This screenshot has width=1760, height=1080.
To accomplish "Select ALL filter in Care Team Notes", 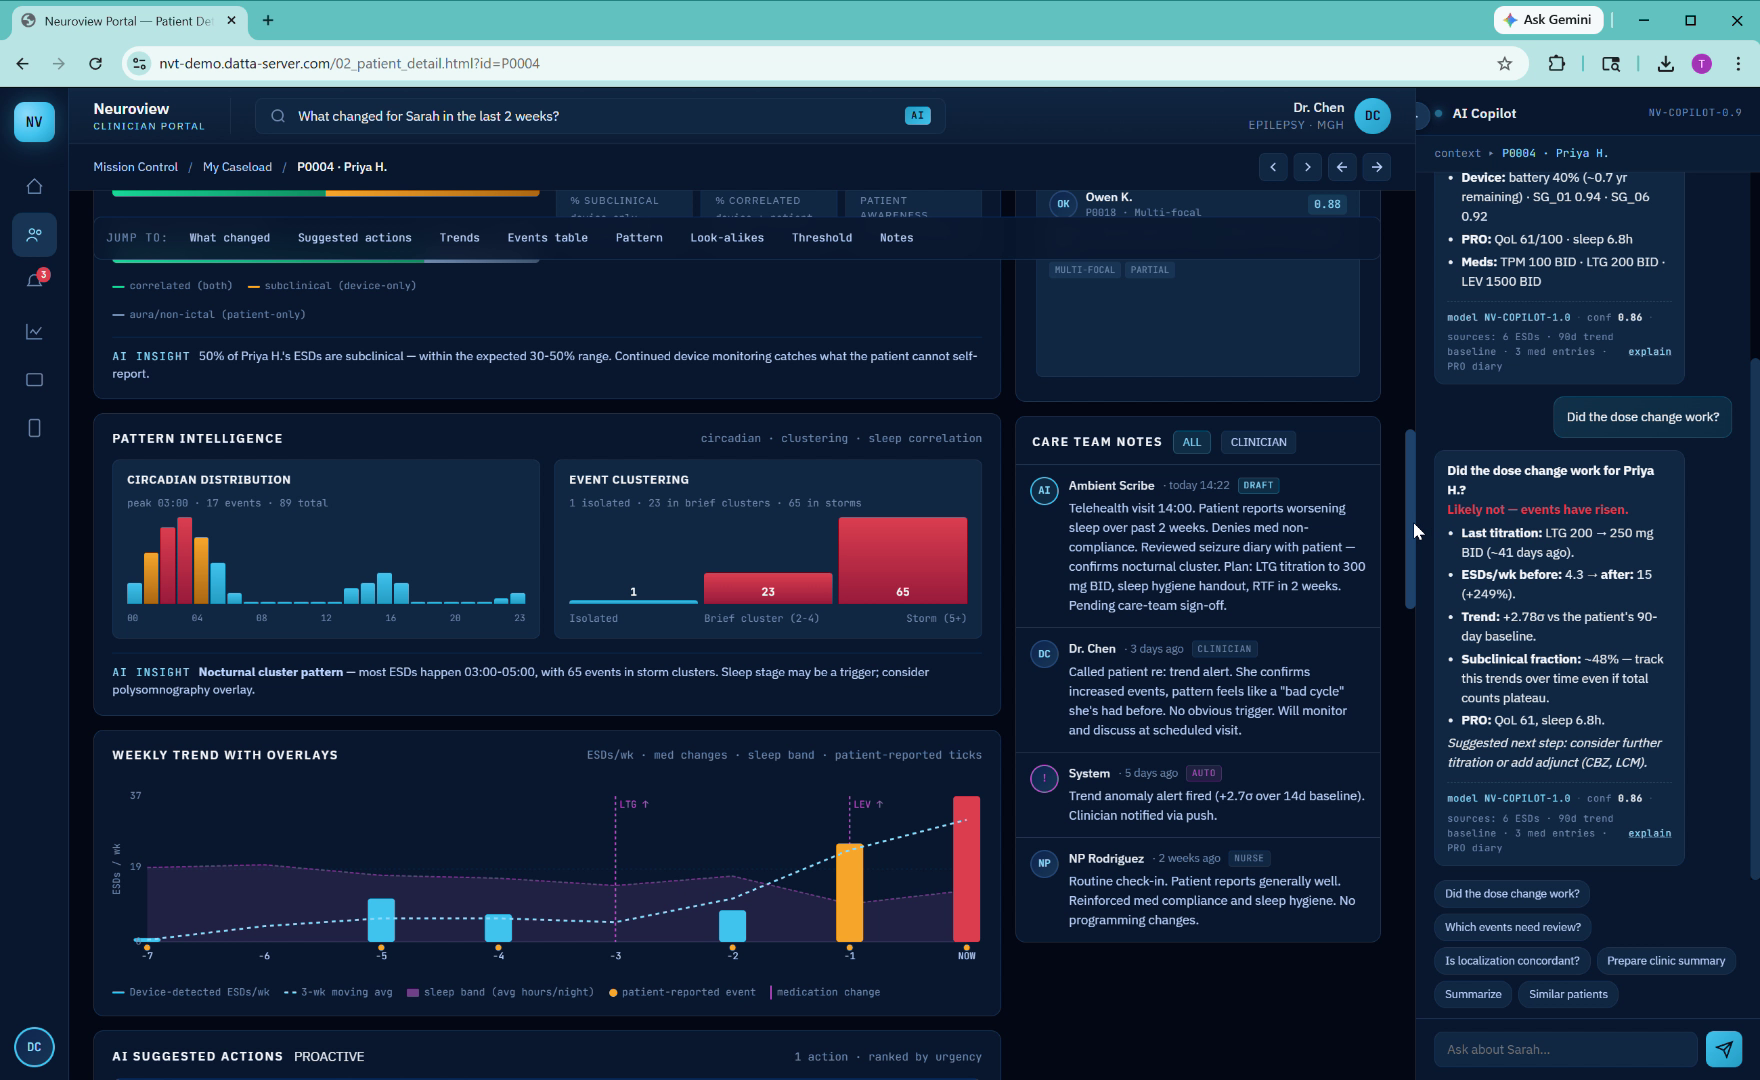I will [1191, 442].
